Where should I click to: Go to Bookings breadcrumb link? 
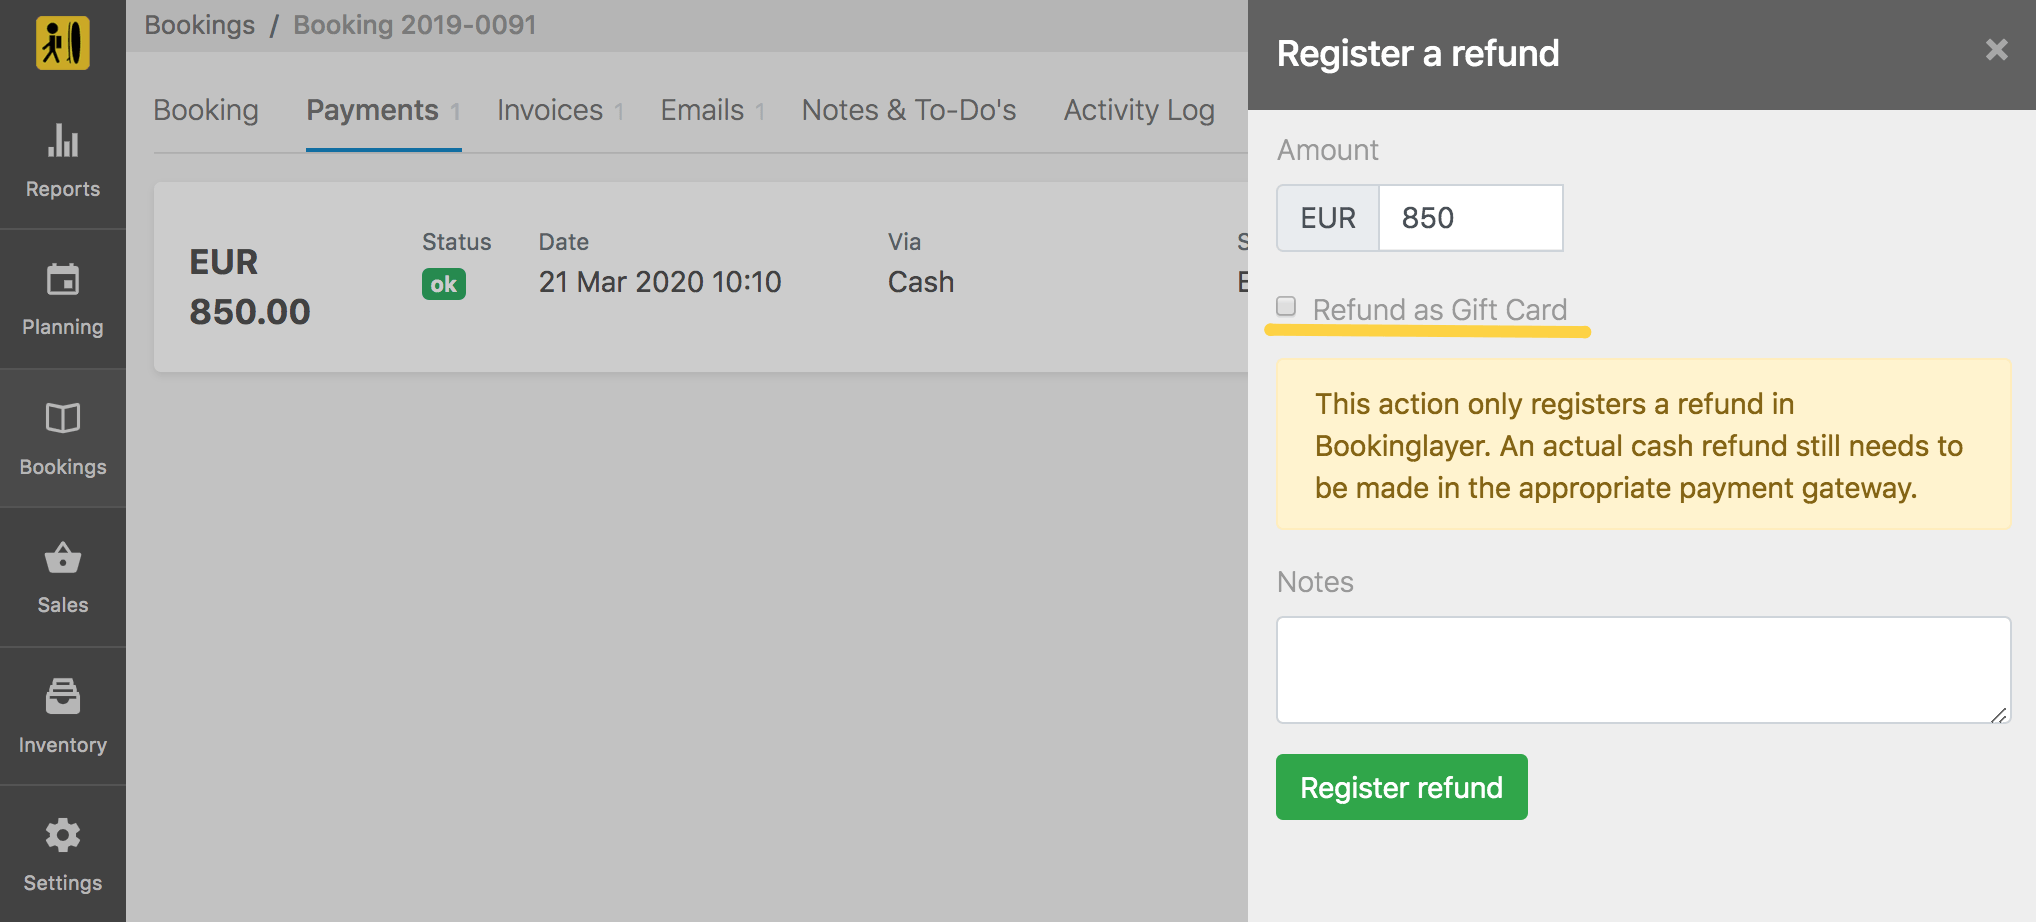pyautogui.click(x=200, y=25)
